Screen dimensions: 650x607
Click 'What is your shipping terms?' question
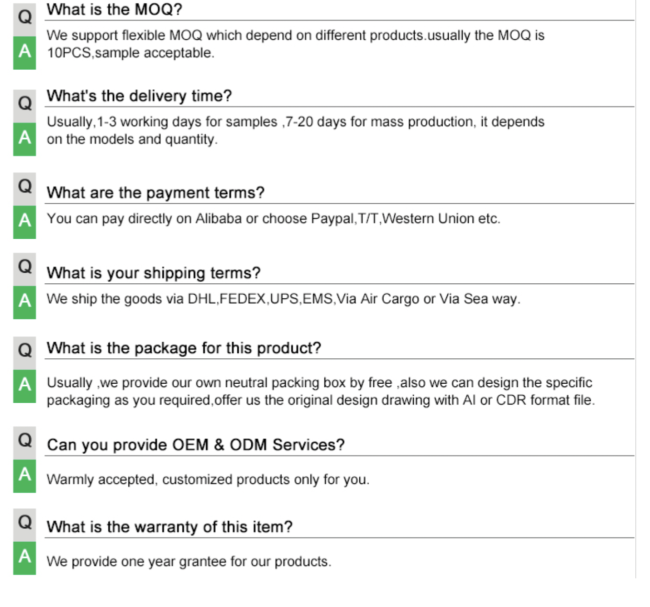[x=154, y=273]
